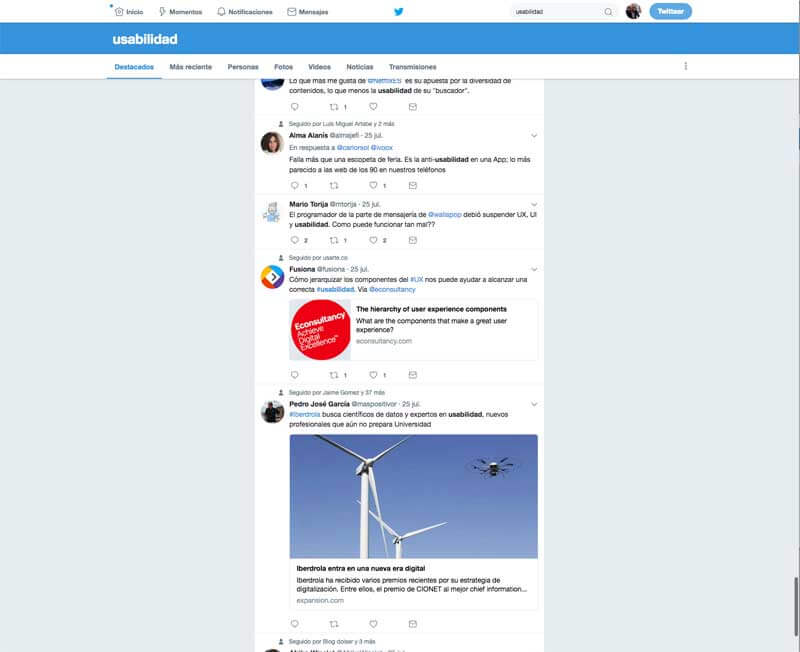Switch to Videos tab

[319, 67]
